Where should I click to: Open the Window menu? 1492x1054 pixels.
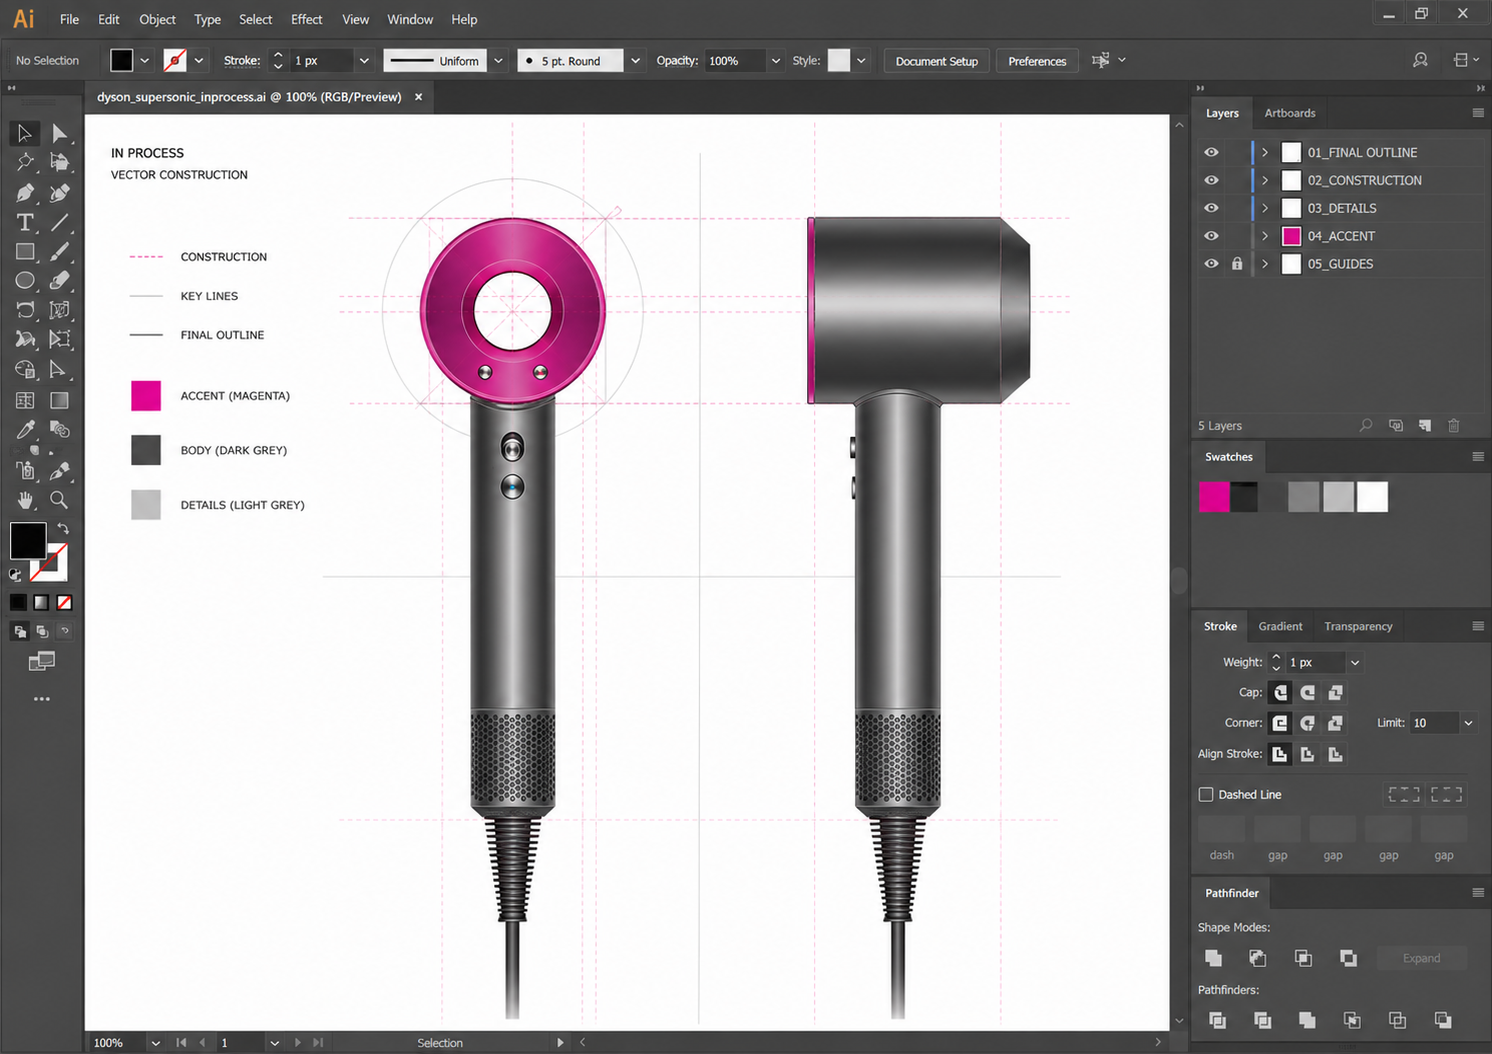[x=410, y=19]
